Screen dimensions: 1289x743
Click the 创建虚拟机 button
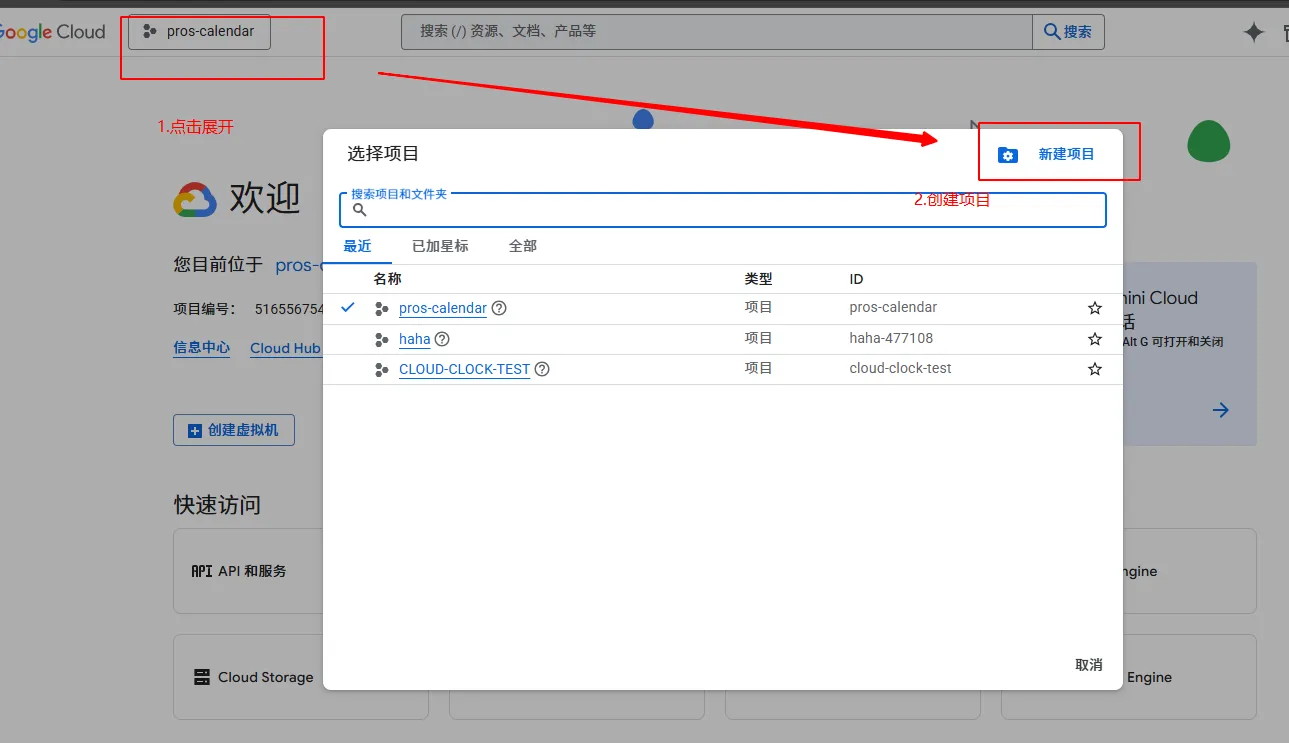[234, 431]
